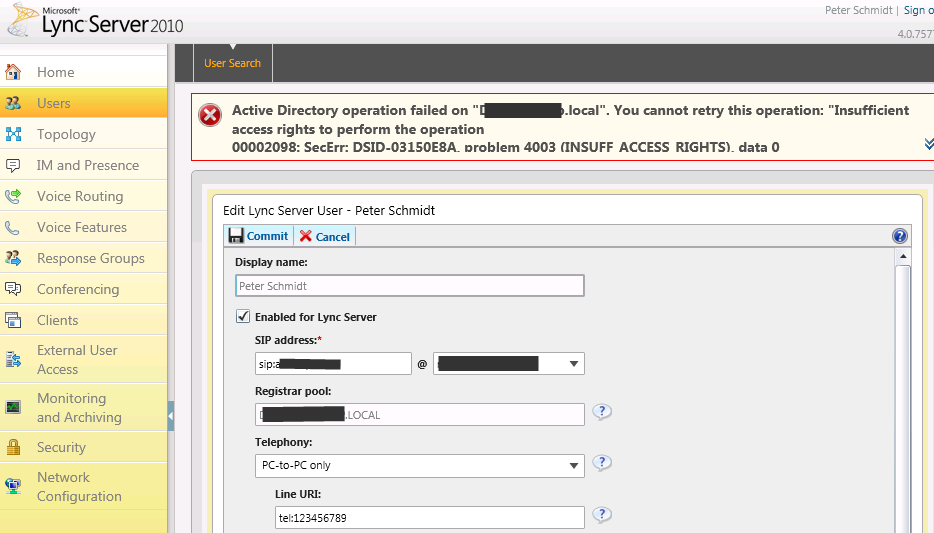This screenshot has height=533, width=934.
Task: Click the Users people icon
Action: point(13,103)
